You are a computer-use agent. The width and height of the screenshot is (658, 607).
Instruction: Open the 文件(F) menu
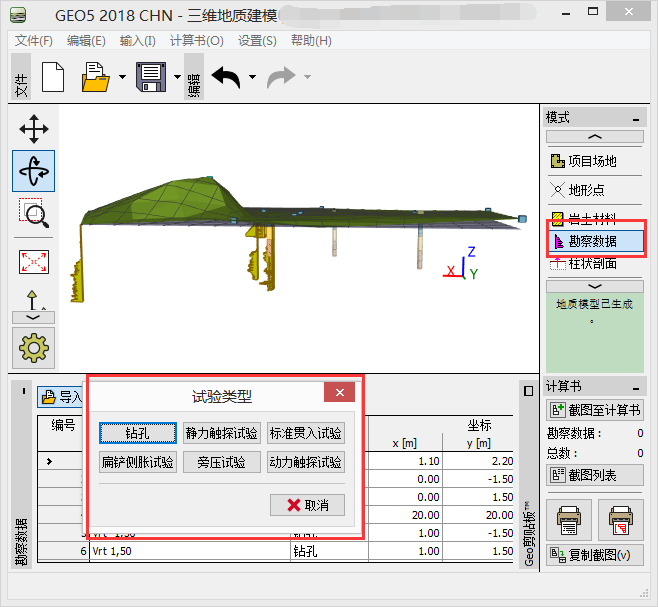point(34,41)
